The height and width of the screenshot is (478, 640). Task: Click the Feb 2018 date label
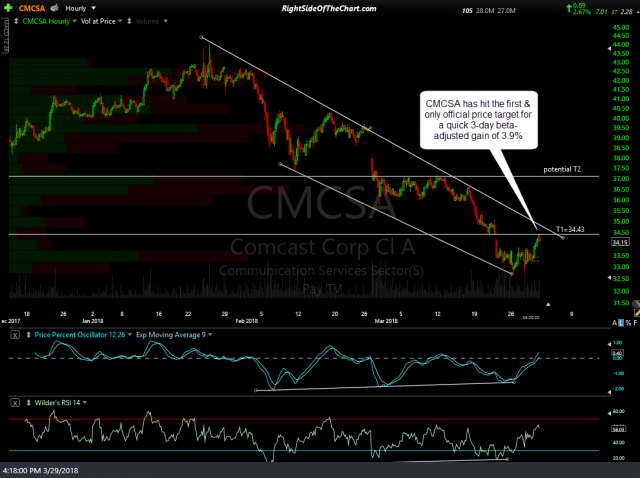(247, 321)
